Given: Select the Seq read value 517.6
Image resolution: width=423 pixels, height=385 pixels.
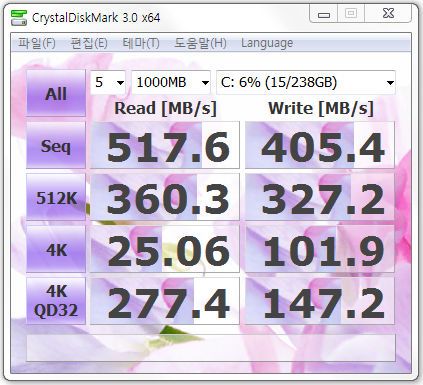Looking at the screenshot, I should pyautogui.click(x=165, y=145).
